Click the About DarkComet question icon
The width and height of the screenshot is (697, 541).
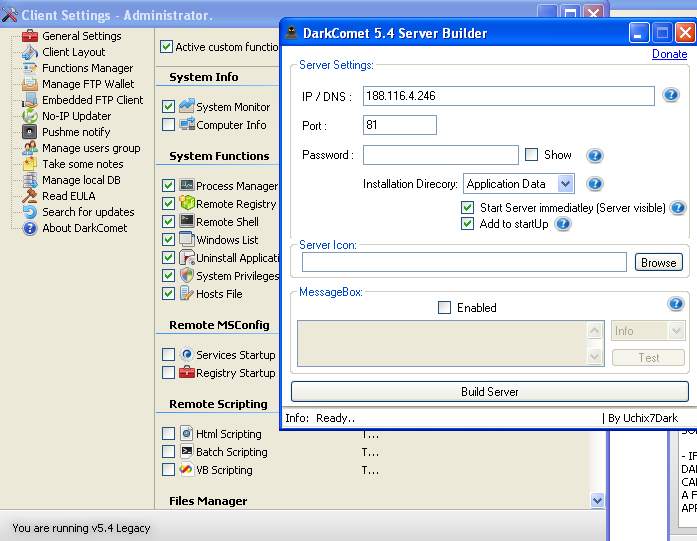(30, 228)
